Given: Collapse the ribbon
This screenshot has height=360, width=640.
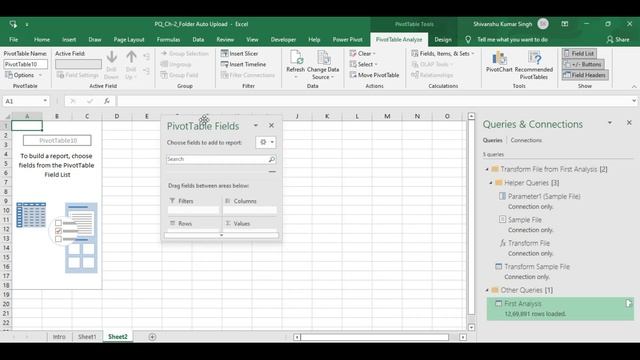Looking at the screenshot, I should coord(634,87).
